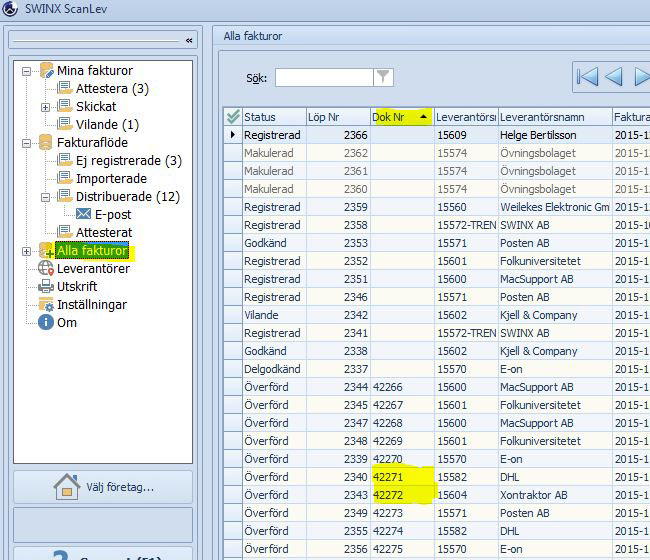Expand the Skickat tree node
Viewport: 650px width, 560px height.
coord(45,107)
